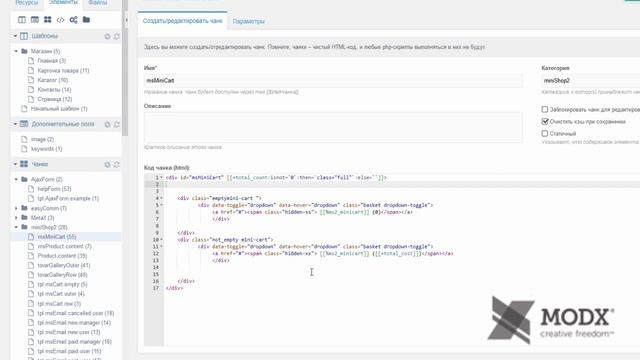Refresh the Дополнительные поля section
Image resolution: width=640 pixels, height=360 pixels.
tap(116, 124)
